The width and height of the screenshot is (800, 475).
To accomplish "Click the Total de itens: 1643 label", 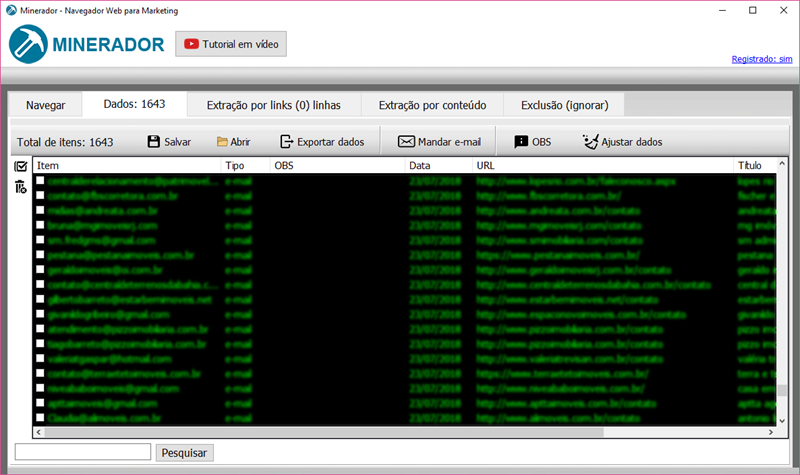I will (65, 142).
